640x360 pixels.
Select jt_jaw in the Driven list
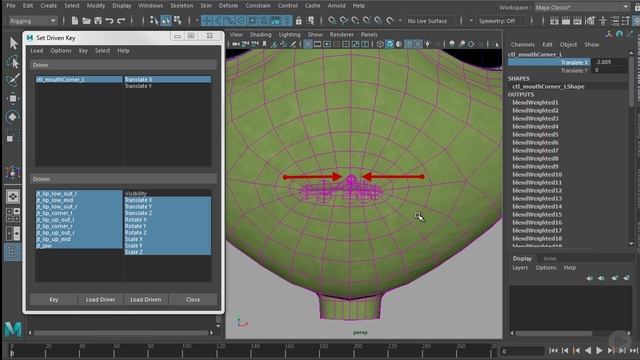click(79, 246)
